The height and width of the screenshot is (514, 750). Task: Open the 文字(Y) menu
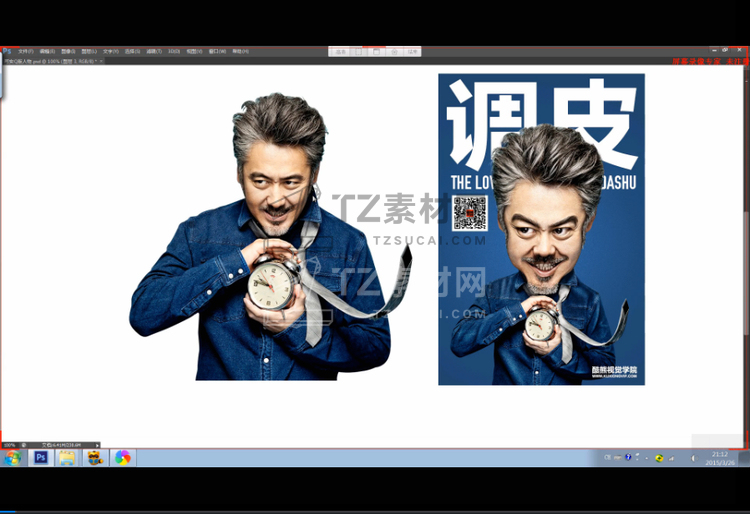click(110, 51)
